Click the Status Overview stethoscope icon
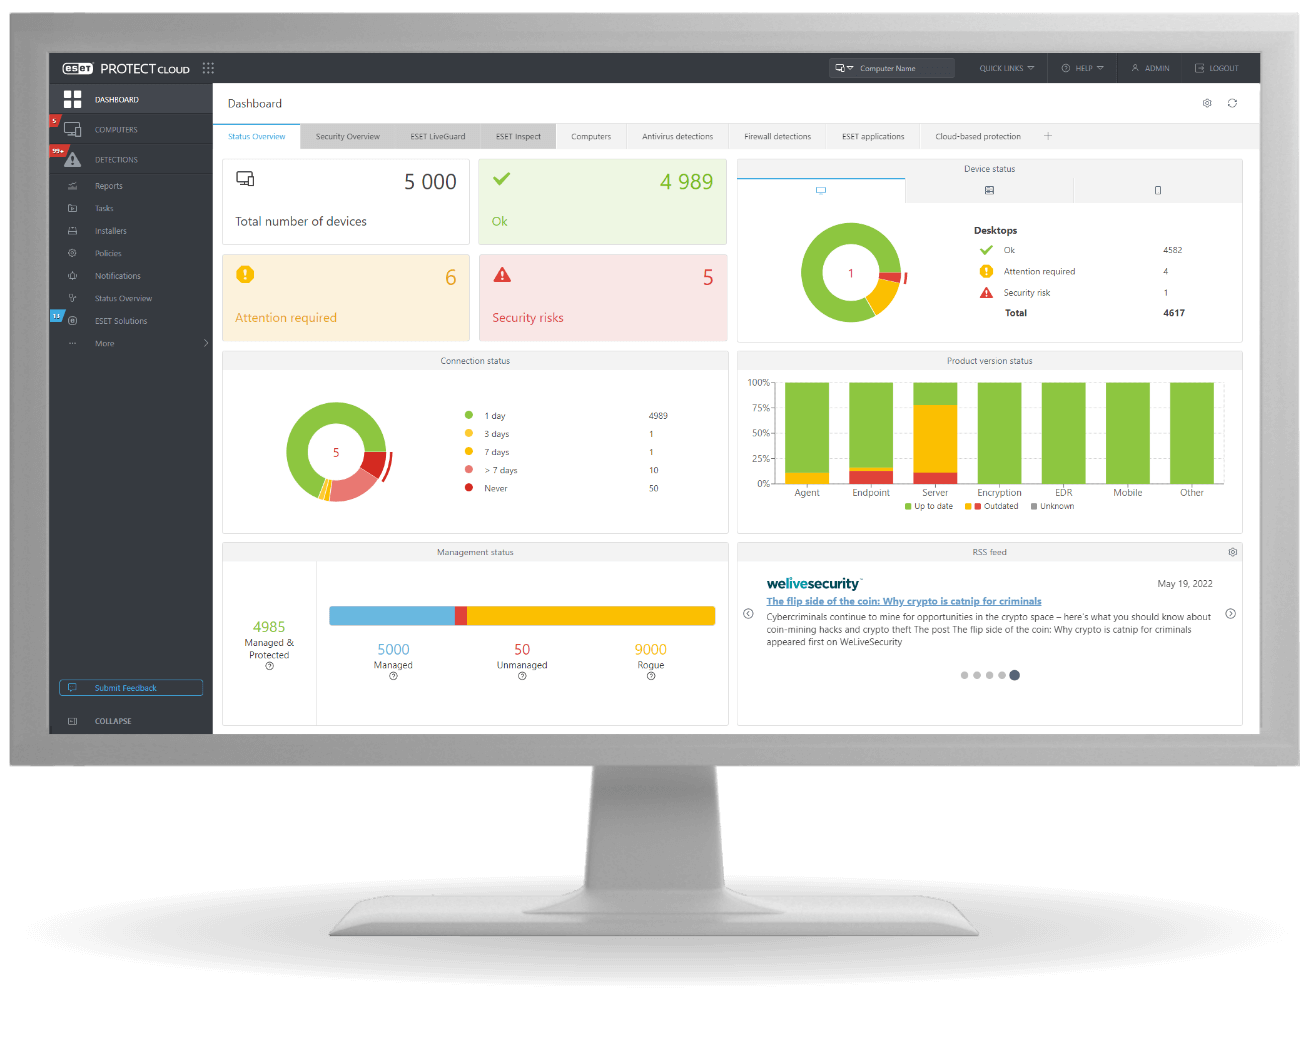 72,298
